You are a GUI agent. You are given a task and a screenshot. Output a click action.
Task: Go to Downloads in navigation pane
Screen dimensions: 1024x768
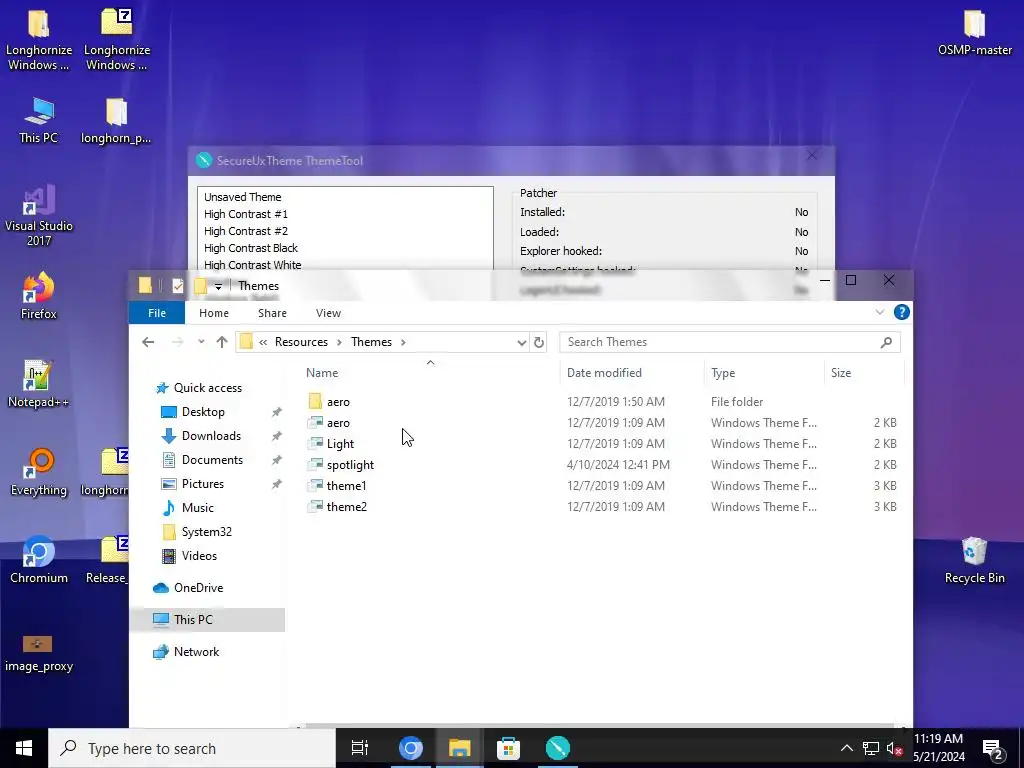211,436
